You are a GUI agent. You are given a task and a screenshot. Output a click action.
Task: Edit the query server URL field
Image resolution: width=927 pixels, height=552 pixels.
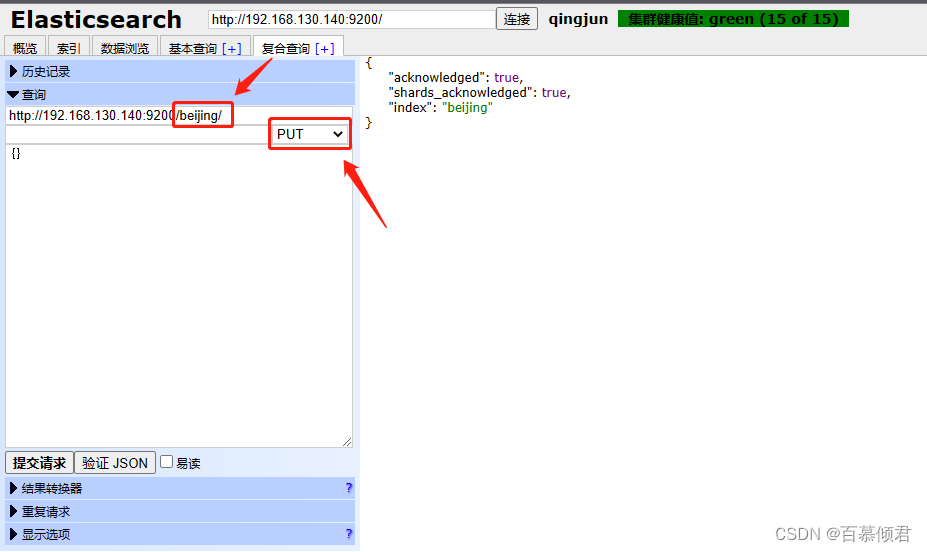tap(179, 115)
